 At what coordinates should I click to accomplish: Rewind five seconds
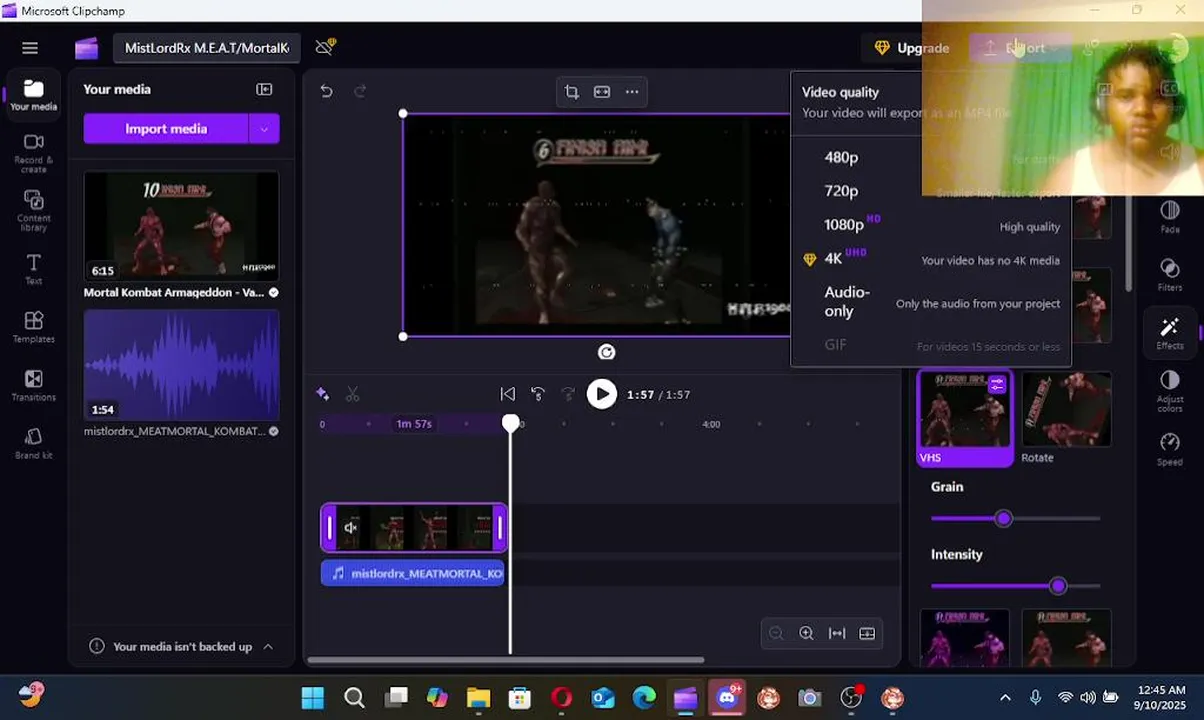[538, 394]
